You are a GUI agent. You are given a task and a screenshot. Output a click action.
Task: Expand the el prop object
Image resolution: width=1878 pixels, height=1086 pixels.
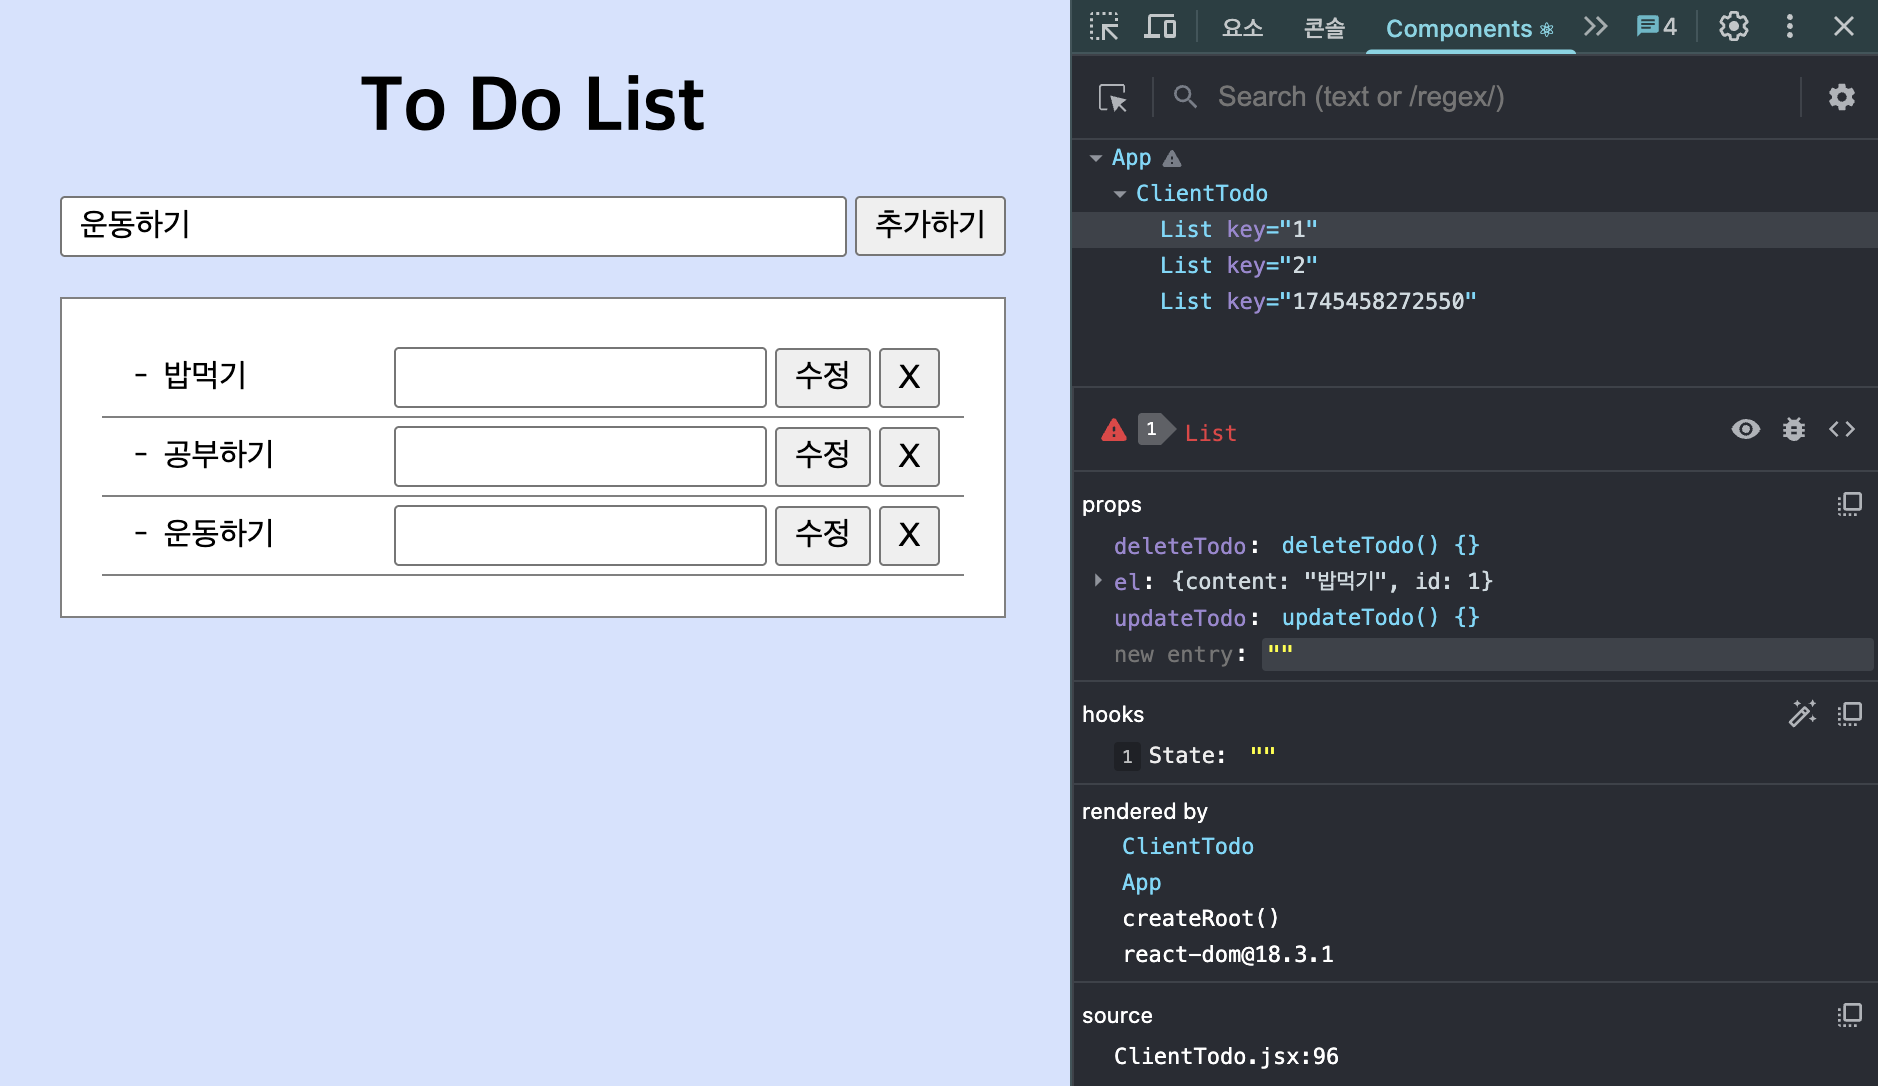pyautogui.click(x=1098, y=580)
